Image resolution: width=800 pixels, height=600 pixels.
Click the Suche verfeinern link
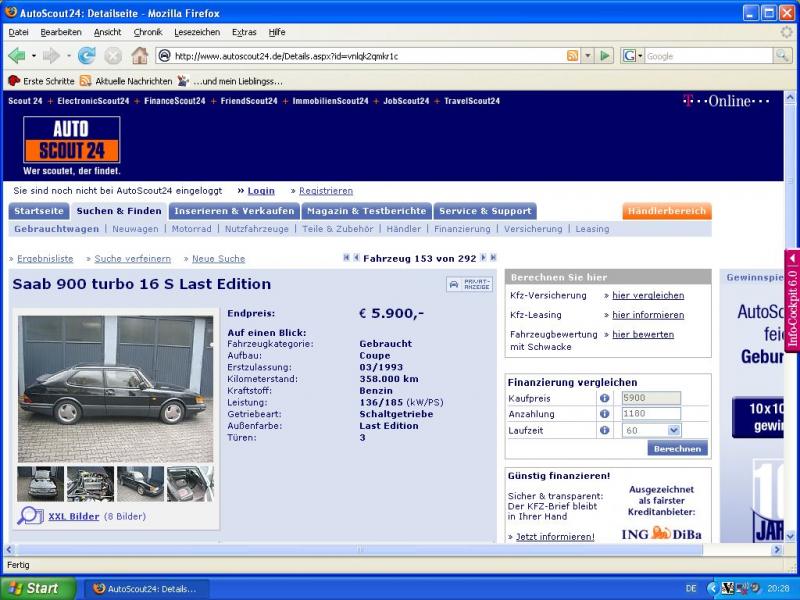click(132, 259)
